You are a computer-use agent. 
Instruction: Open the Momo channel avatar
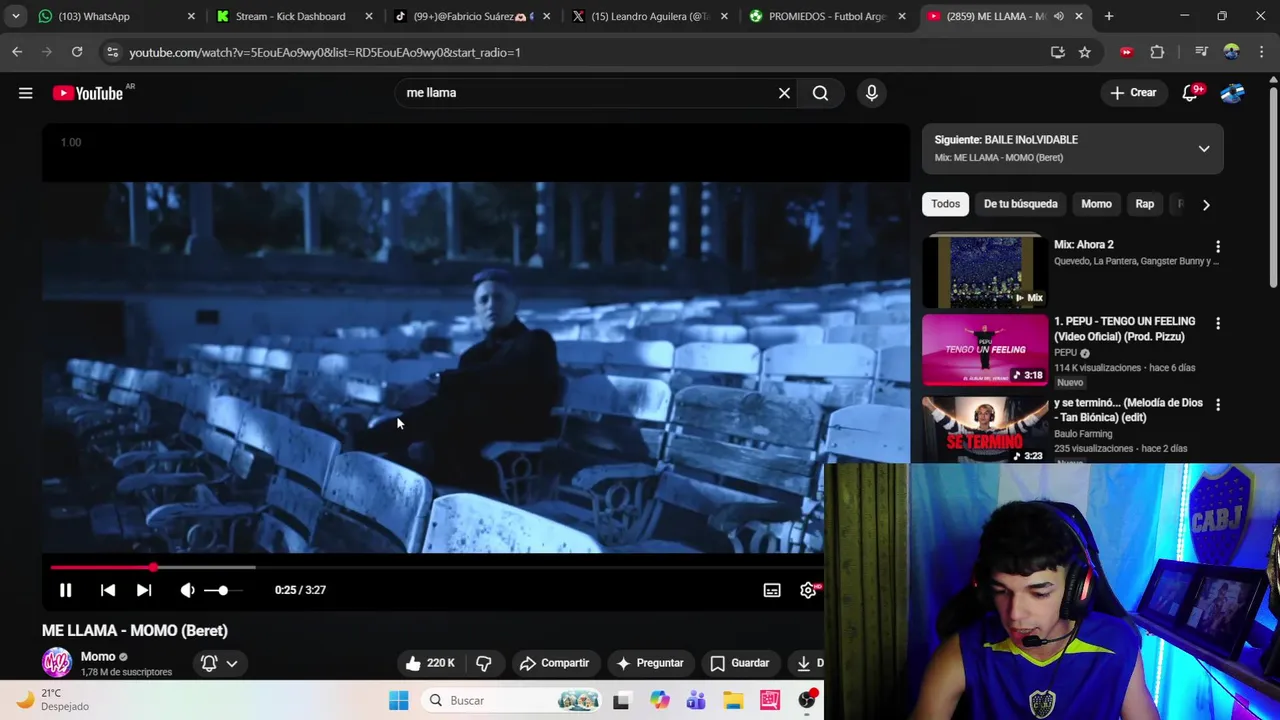57,663
